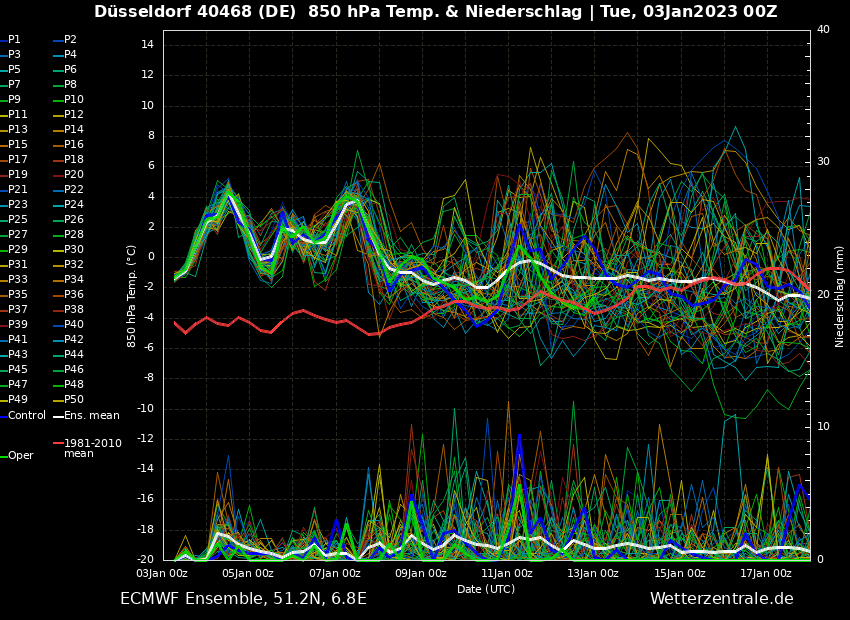Click the 1981-2010 mean legend label

tap(92, 448)
